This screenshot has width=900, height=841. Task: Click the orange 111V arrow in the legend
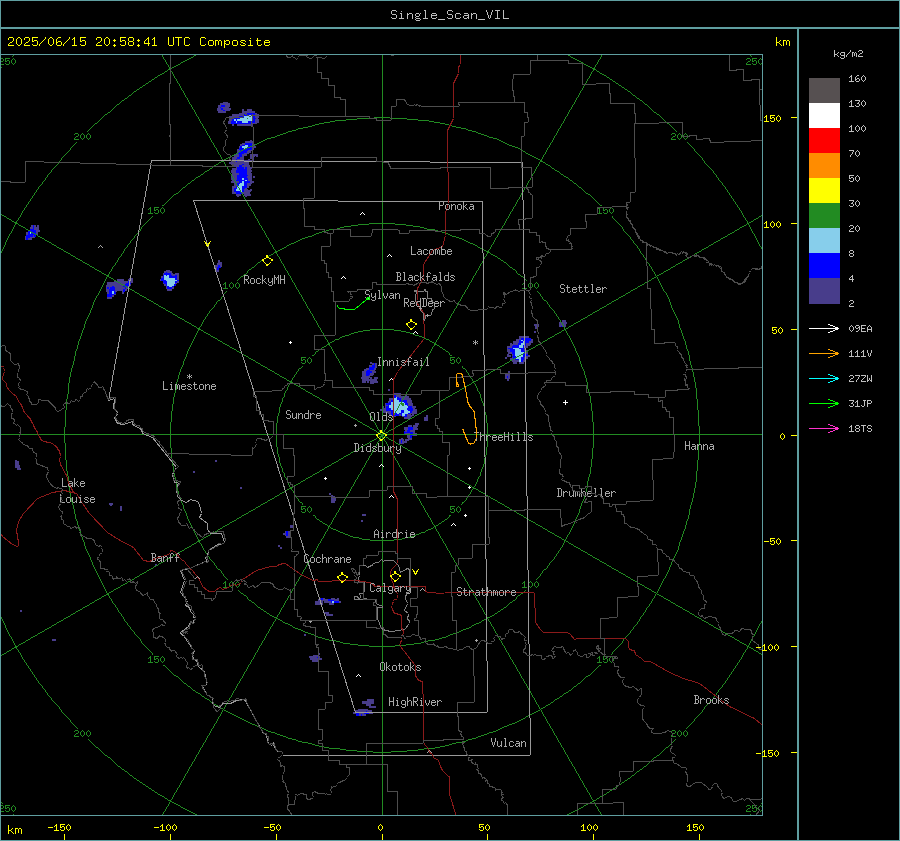coord(824,354)
